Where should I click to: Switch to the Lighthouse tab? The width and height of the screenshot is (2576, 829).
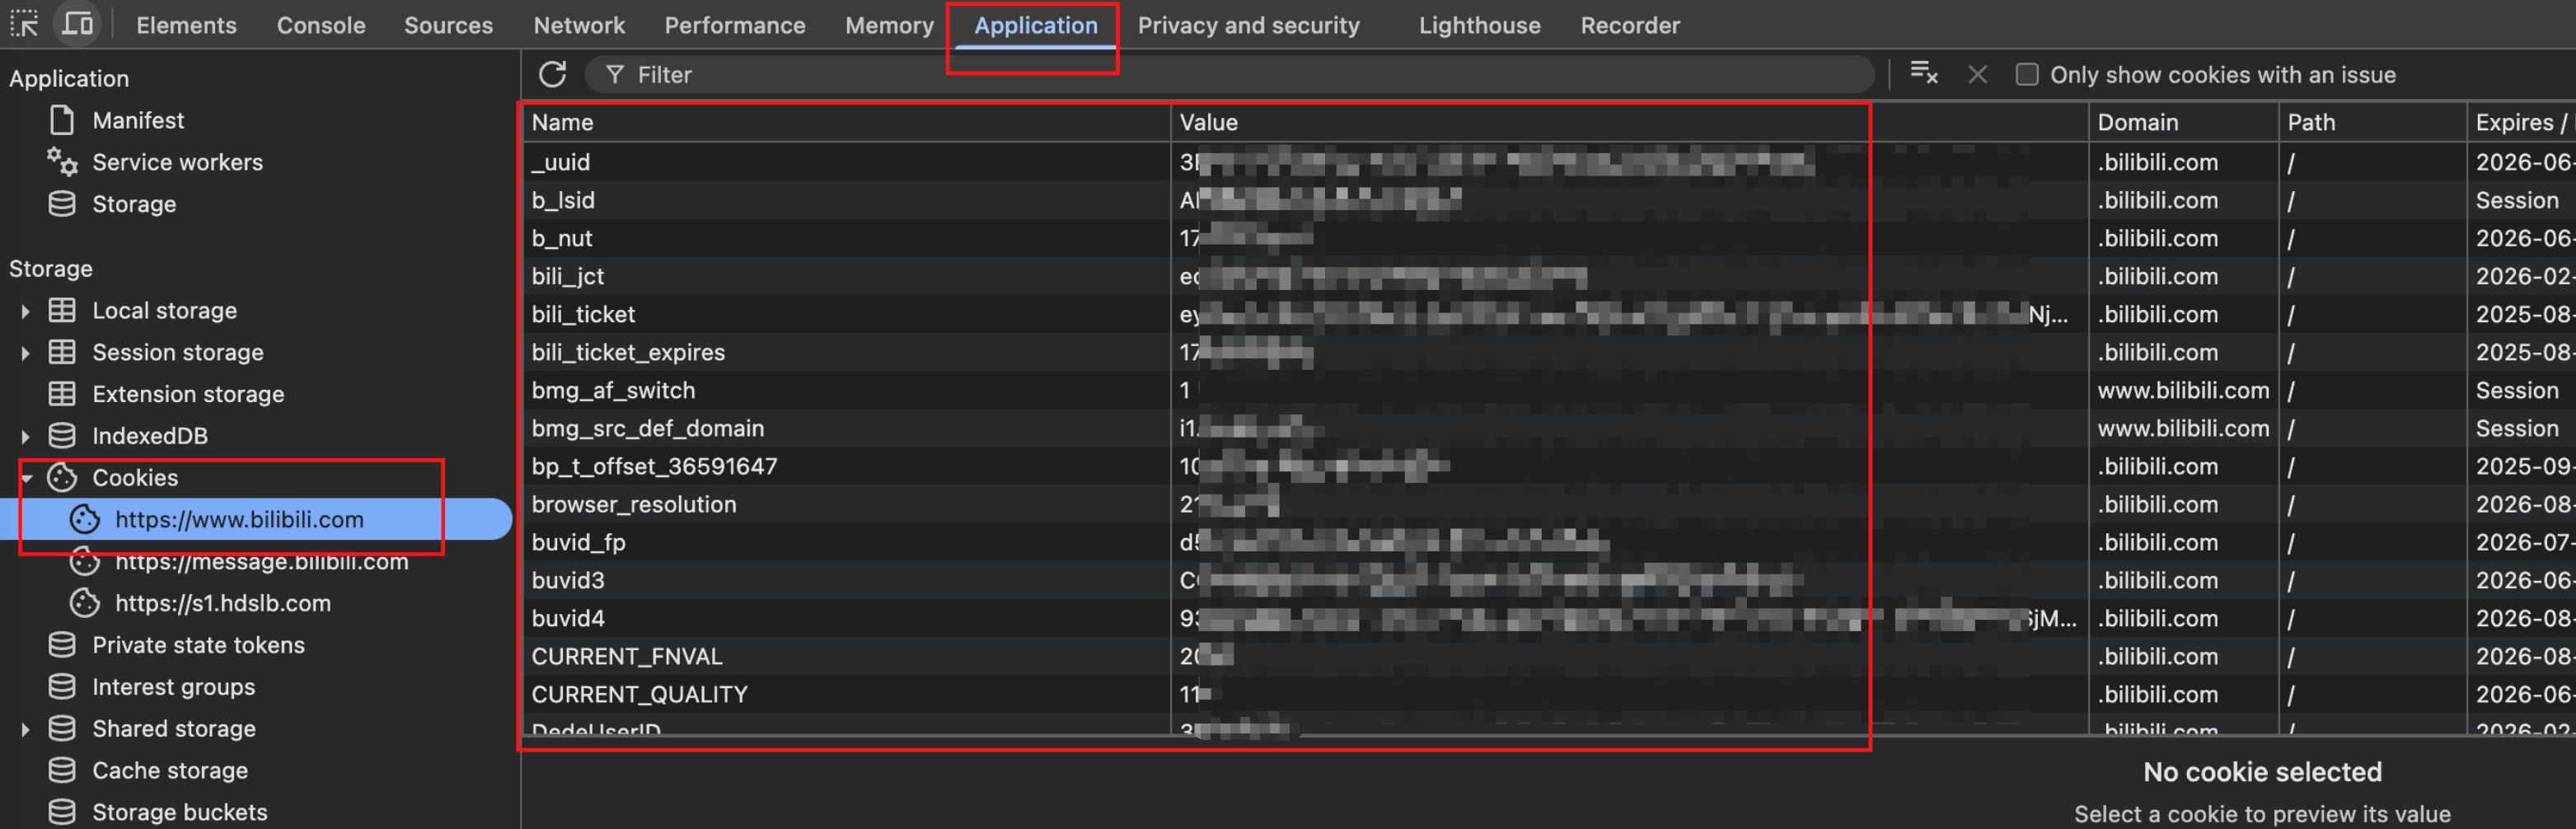coord(1479,25)
